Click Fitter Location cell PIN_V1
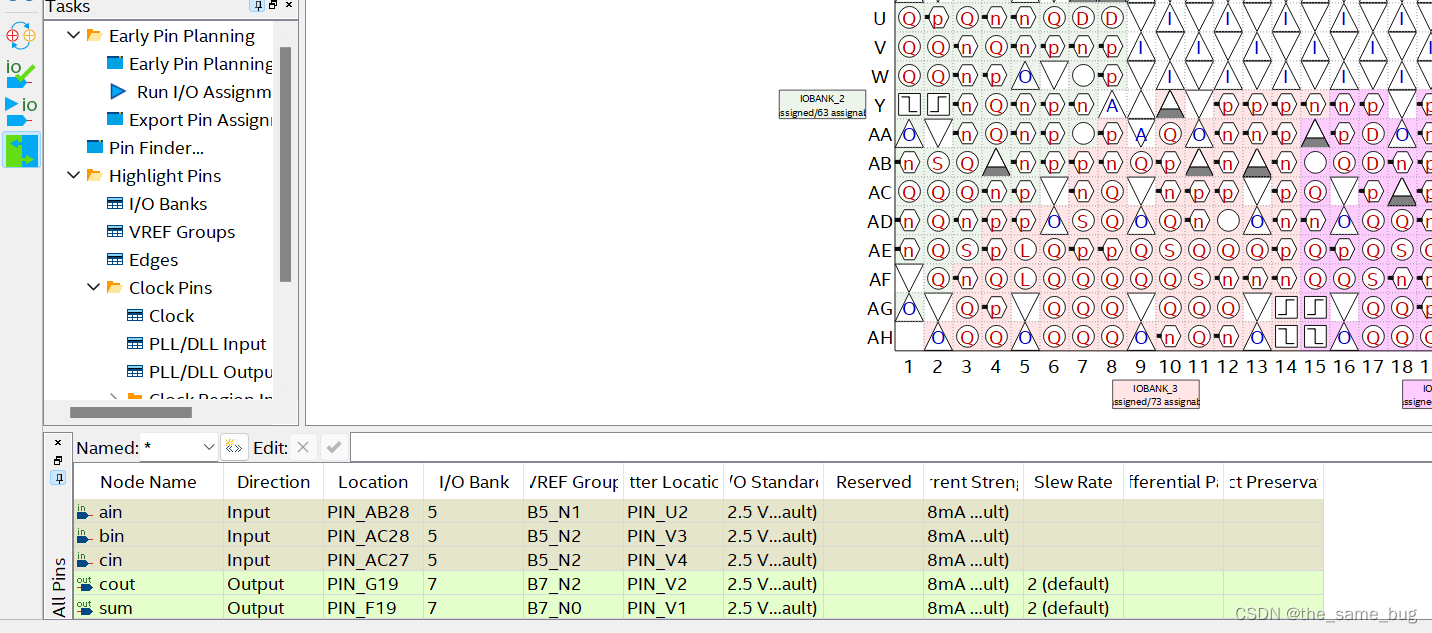1432x633 pixels. (x=673, y=607)
